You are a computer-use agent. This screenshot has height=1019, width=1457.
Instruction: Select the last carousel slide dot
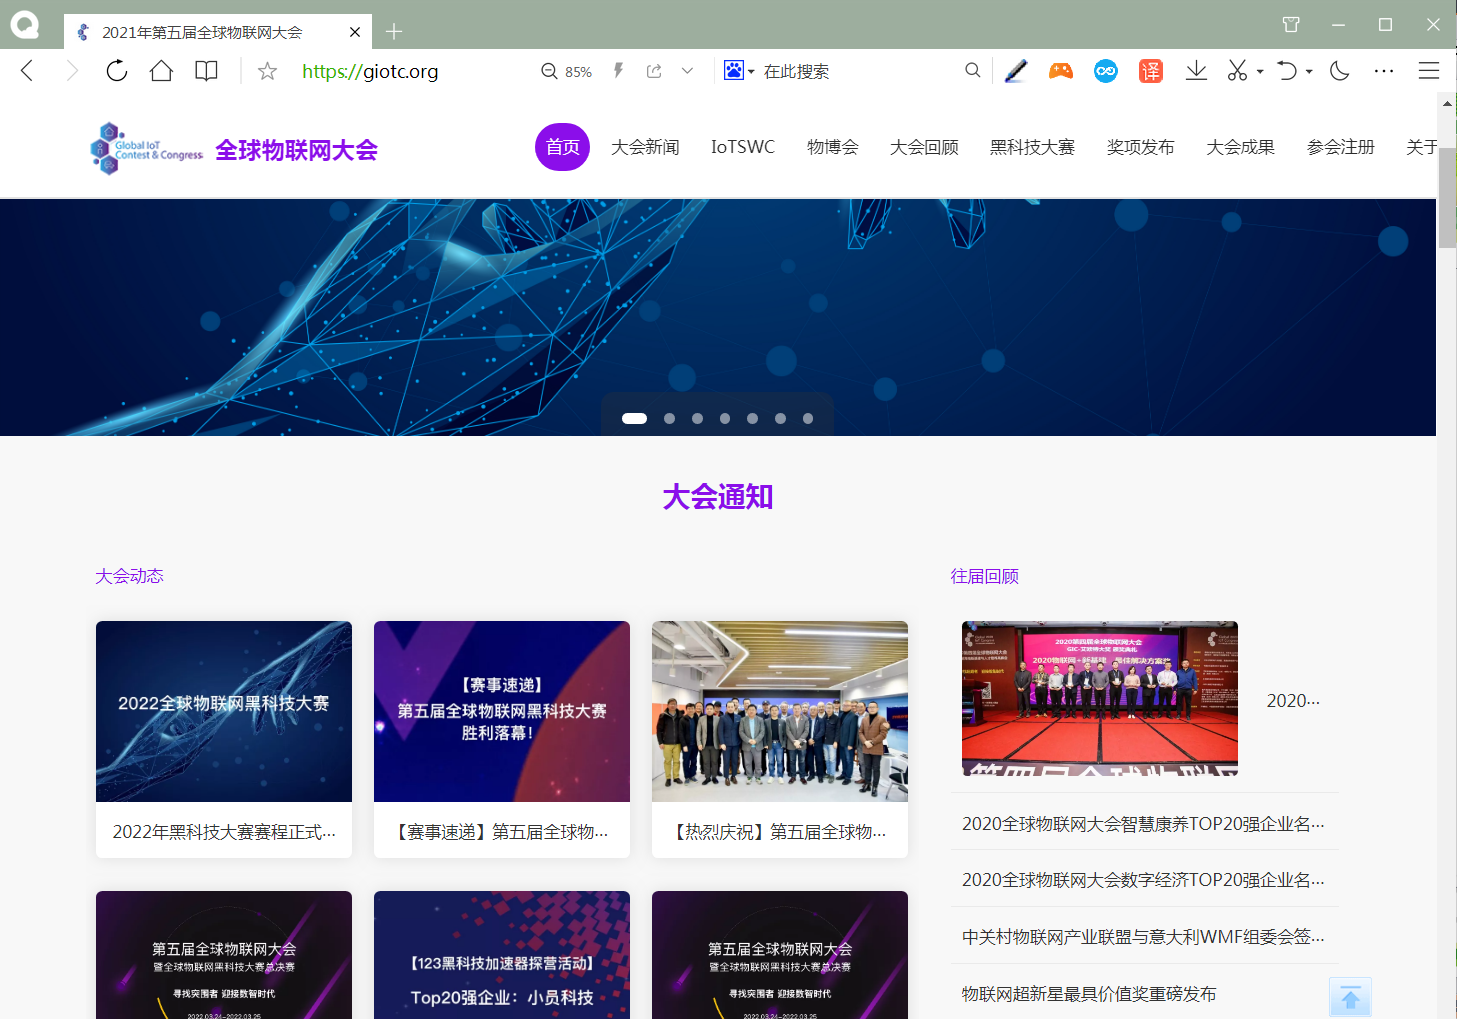click(x=808, y=418)
